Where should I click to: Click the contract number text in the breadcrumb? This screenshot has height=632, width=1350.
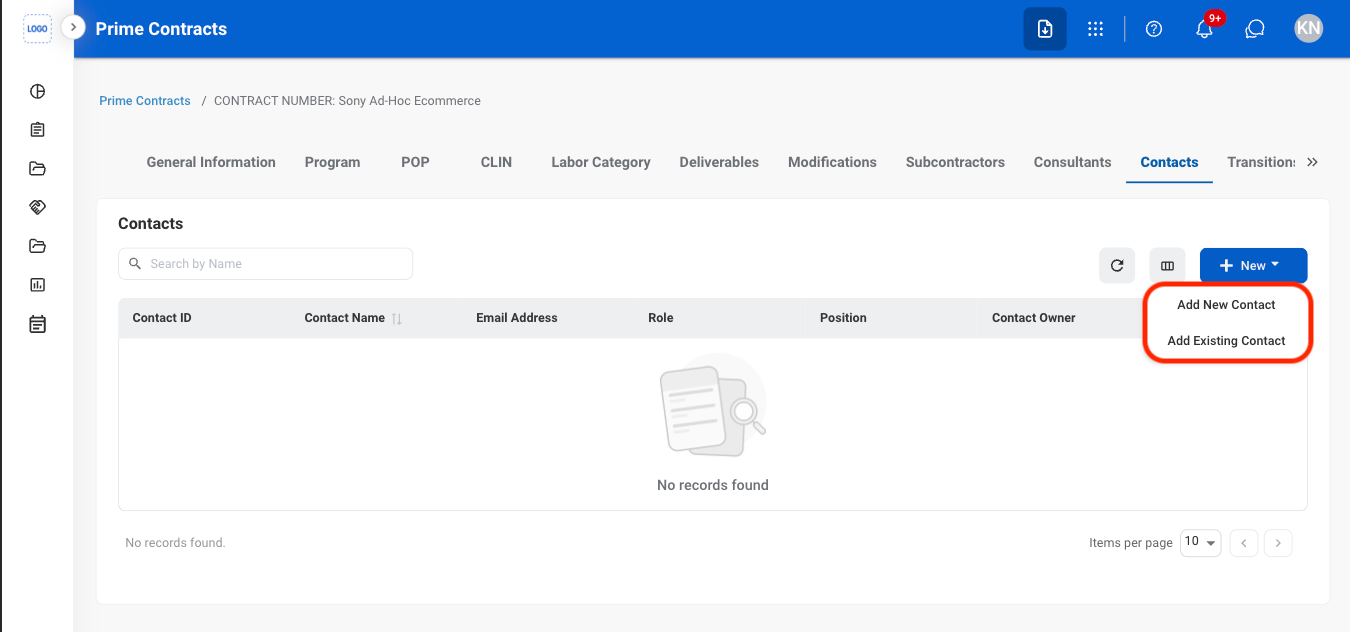coord(347,101)
